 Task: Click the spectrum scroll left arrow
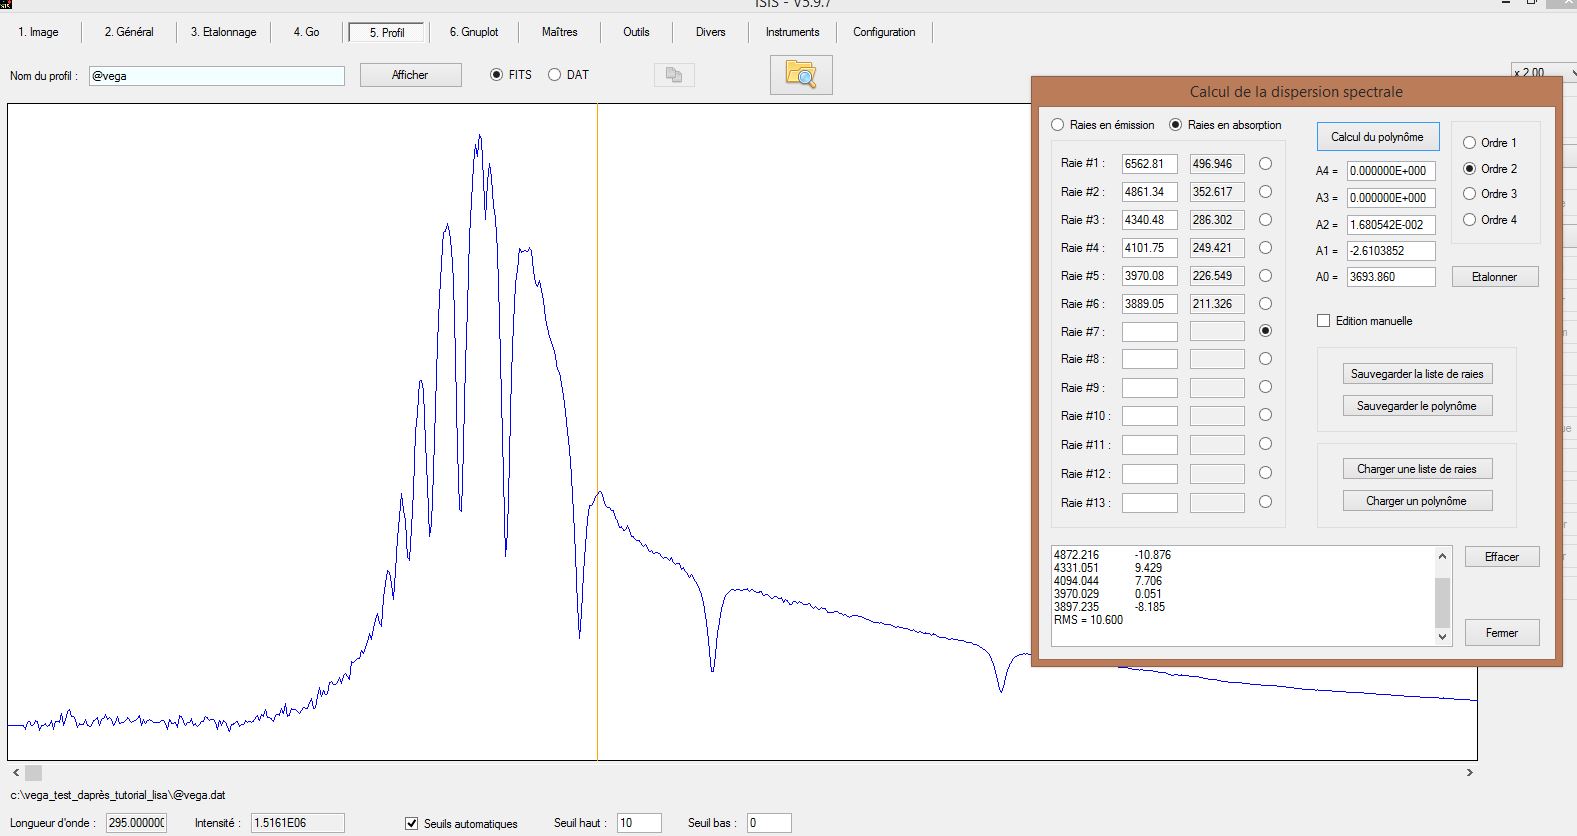click(15, 773)
